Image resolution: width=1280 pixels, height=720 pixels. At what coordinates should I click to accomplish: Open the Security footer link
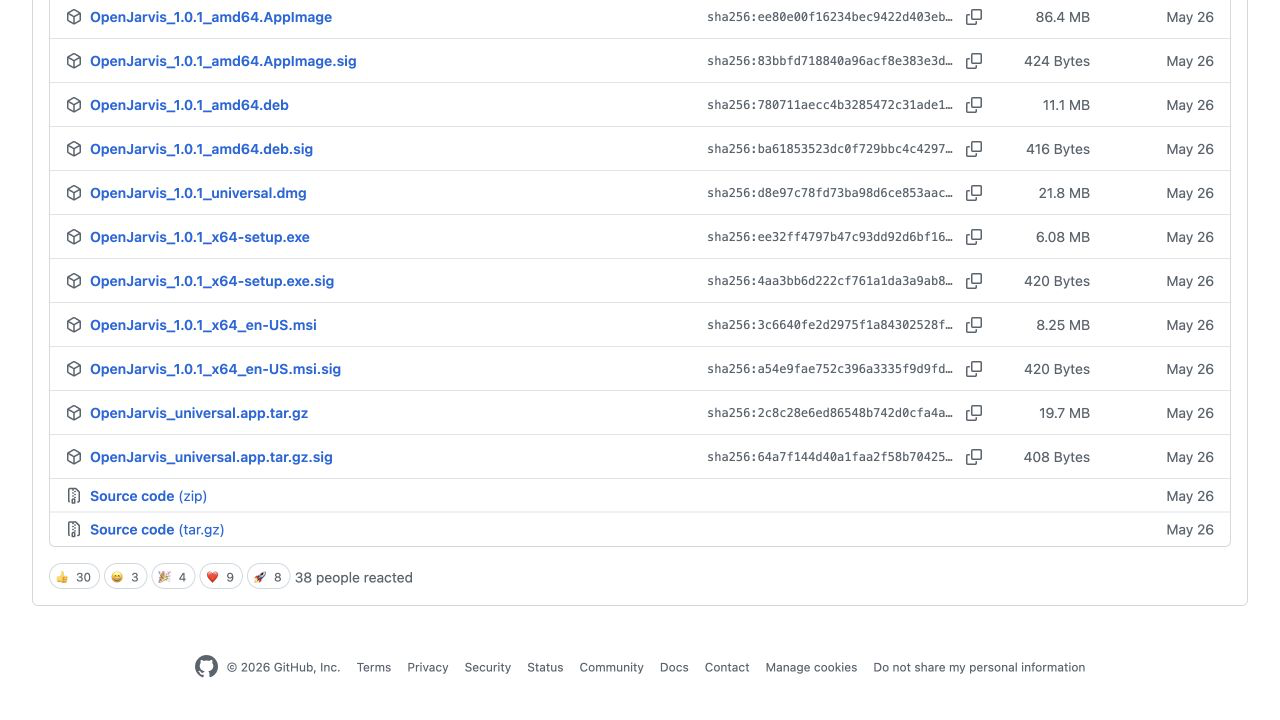click(x=488, y=667)
